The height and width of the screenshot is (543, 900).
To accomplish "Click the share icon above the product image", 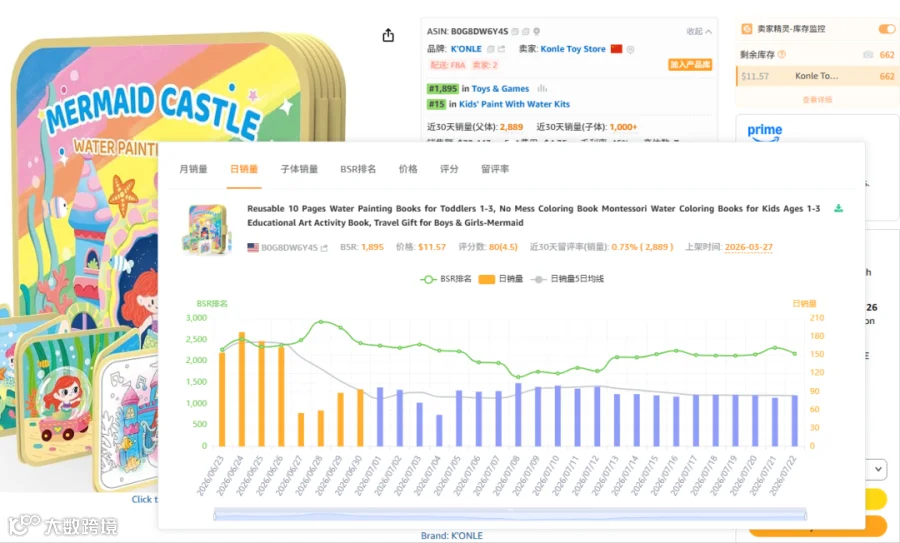I will click(x=388, y=35).
